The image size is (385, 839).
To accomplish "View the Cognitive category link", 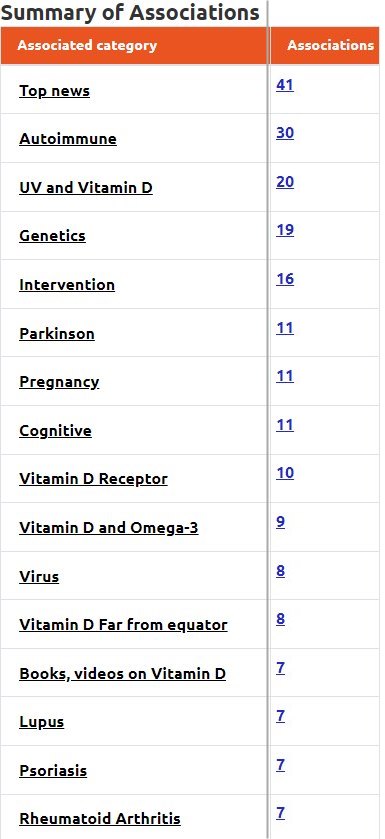I will [x=56, y=431].
